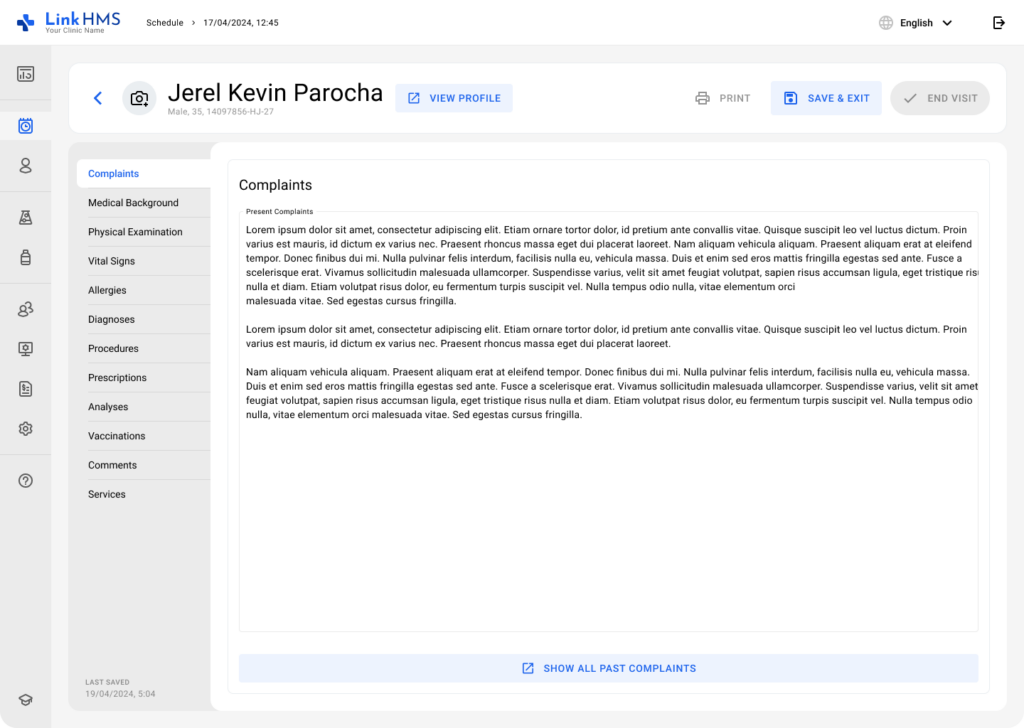Click the Save & Exit button
The width and height of the screenshot is (1024, 728).
(826, 98)
